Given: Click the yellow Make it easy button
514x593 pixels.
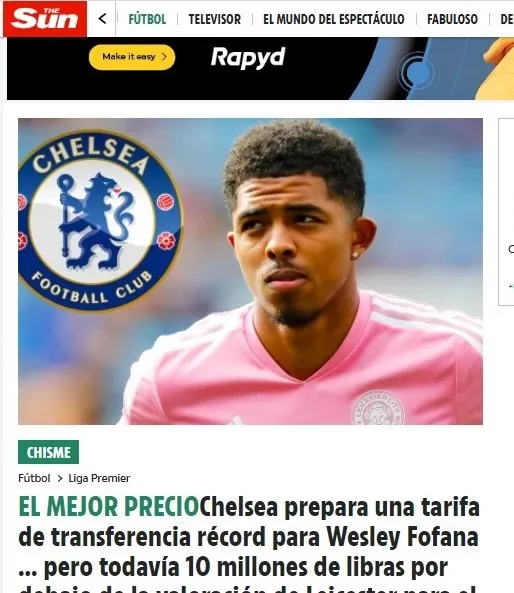Looking at the screenshot, I should tap(132, 57).
